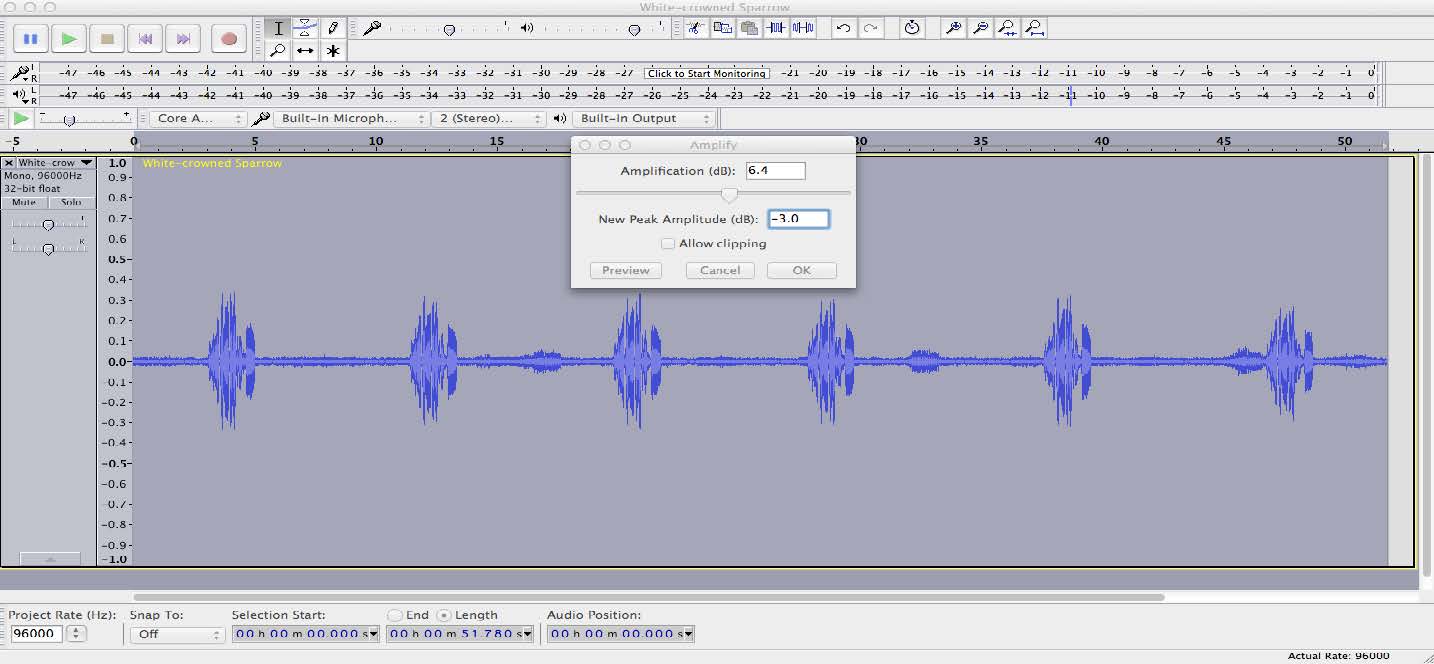Select the Time Shift tool
This screenshot has height=664, width=1434.
click(306, 49)
